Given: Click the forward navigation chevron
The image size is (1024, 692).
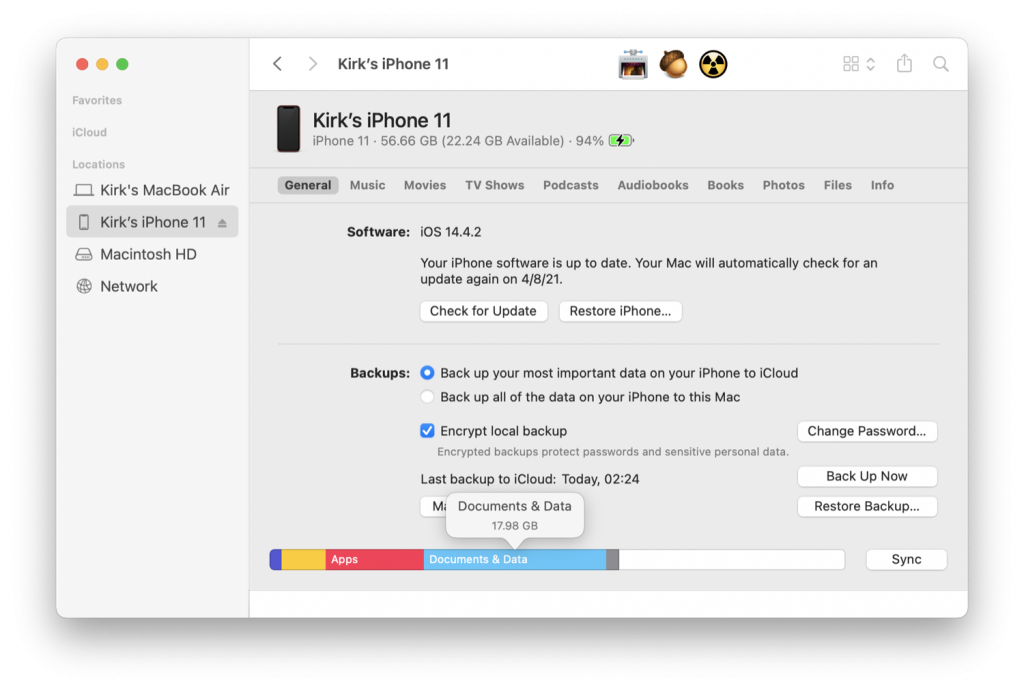Looking at the screenshot, I should pyautogui.click(x=313, y=63).
